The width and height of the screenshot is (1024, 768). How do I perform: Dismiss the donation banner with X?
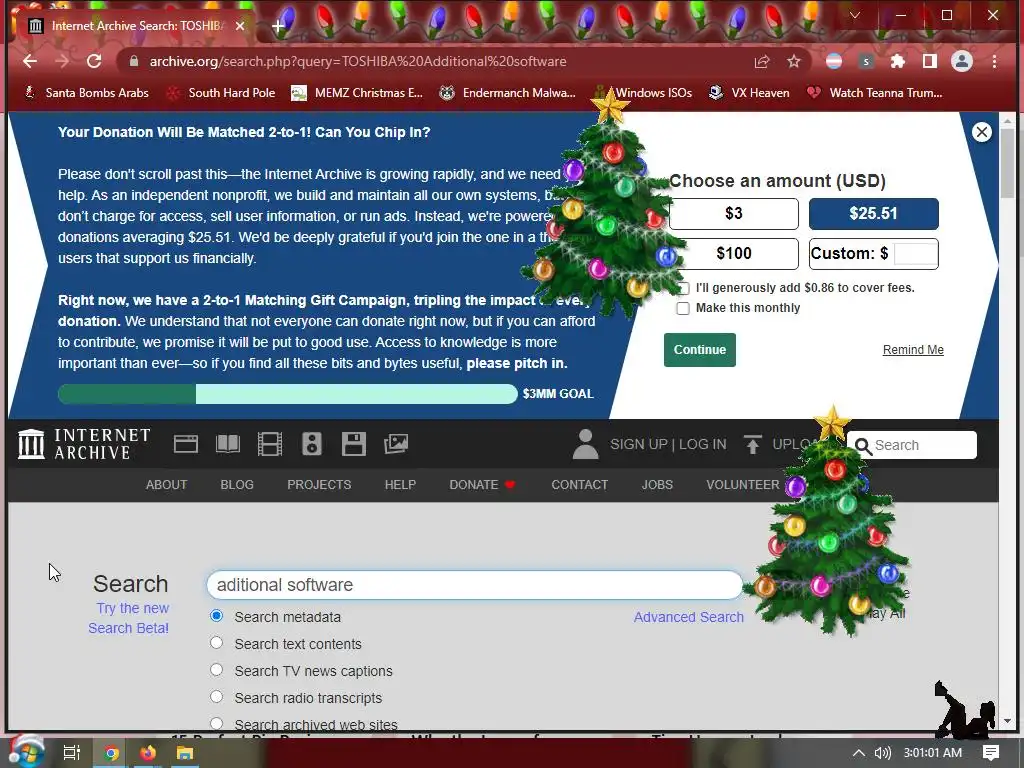coord(982,132)
